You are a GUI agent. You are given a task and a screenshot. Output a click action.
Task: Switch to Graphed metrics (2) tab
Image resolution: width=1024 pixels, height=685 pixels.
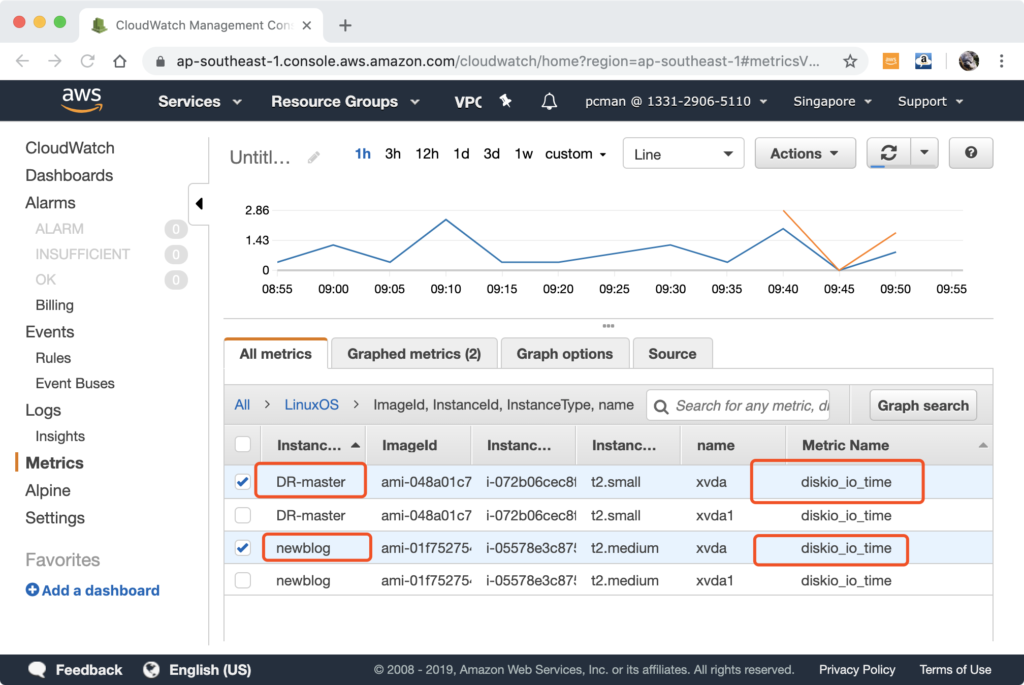point(414,354)
